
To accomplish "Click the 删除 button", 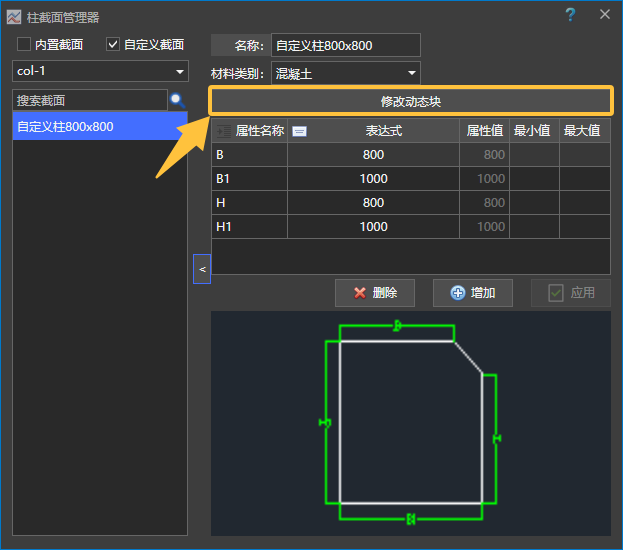I will 375,293.
